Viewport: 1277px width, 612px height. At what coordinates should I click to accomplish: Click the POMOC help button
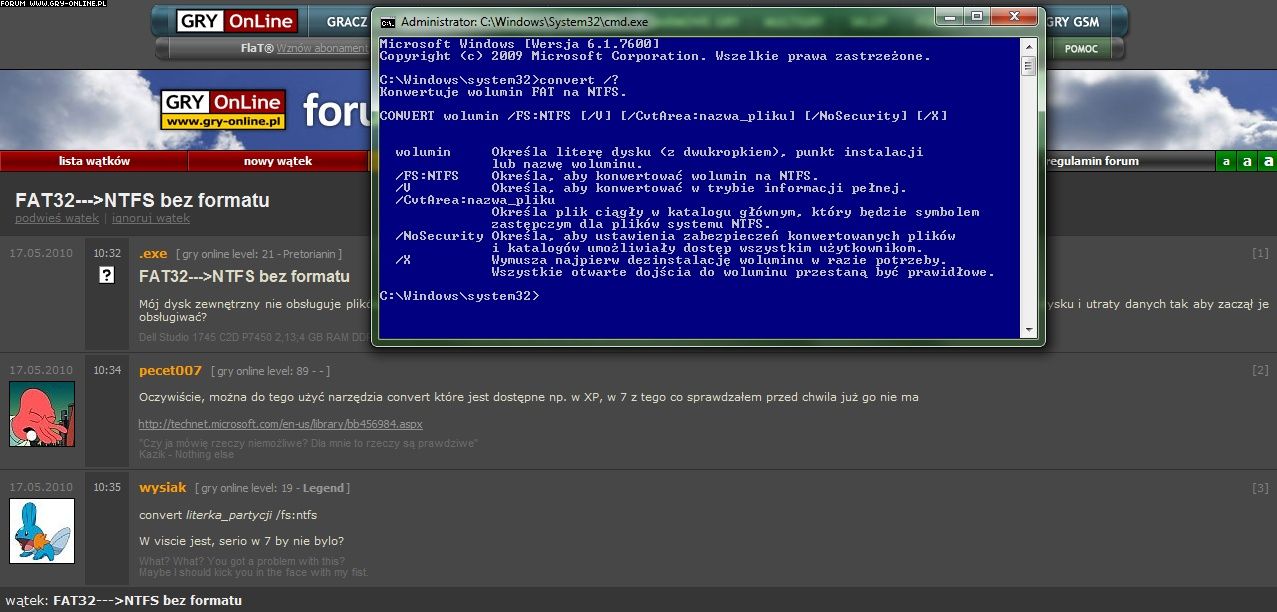pos(1081,49)
